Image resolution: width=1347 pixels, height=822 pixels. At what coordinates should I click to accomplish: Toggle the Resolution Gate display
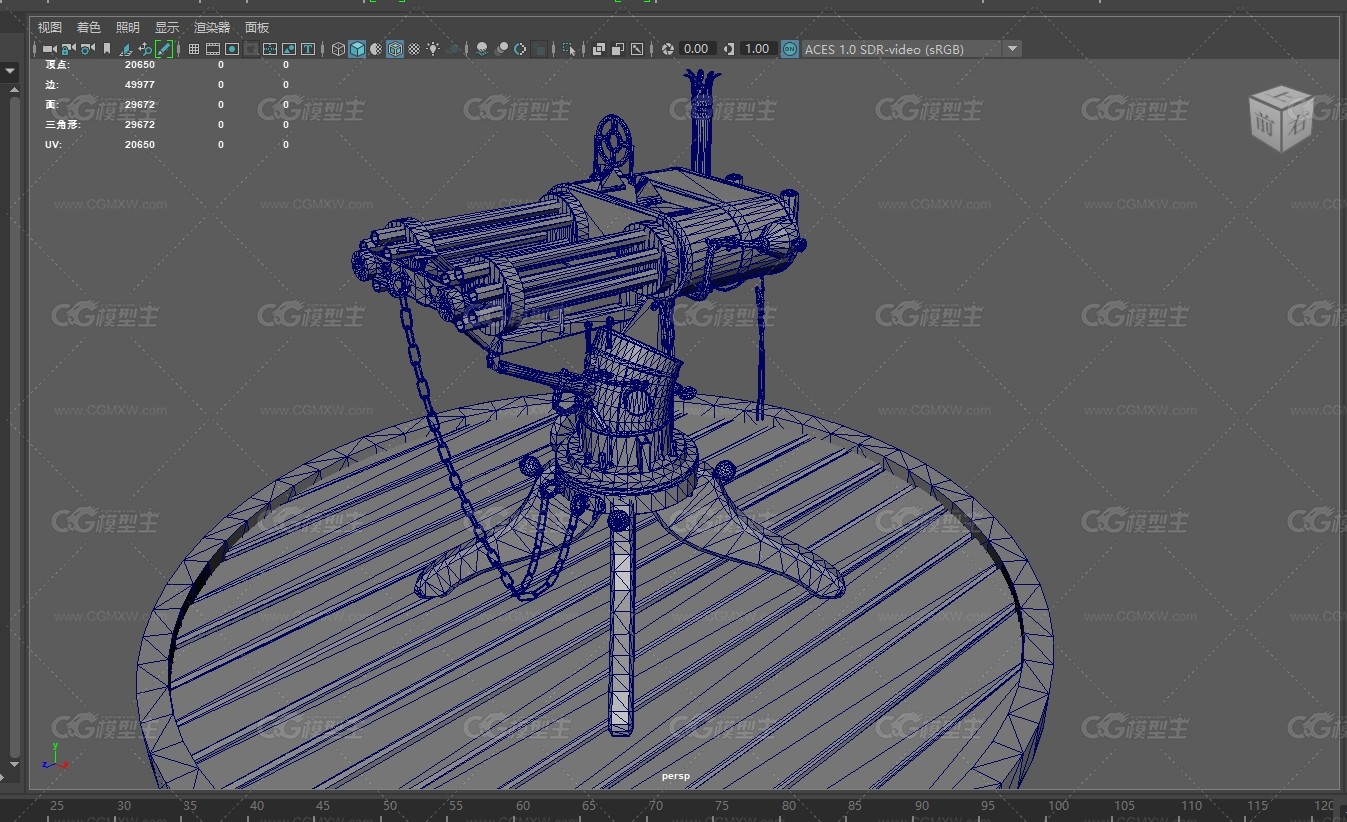coord(232,49)
